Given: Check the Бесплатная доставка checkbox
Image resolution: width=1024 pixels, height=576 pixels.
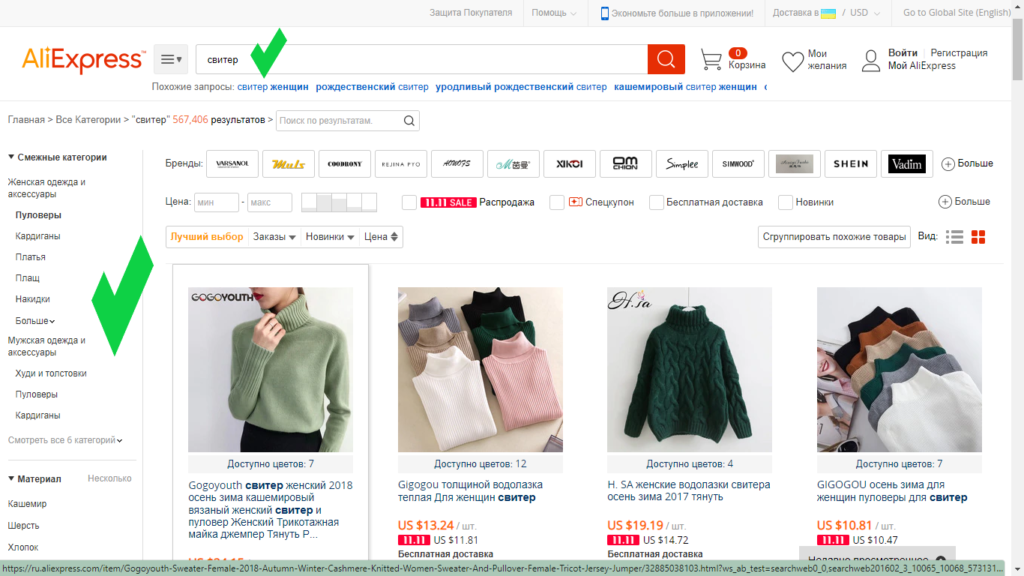Looking at the screenshot, I should pos(657,202).
